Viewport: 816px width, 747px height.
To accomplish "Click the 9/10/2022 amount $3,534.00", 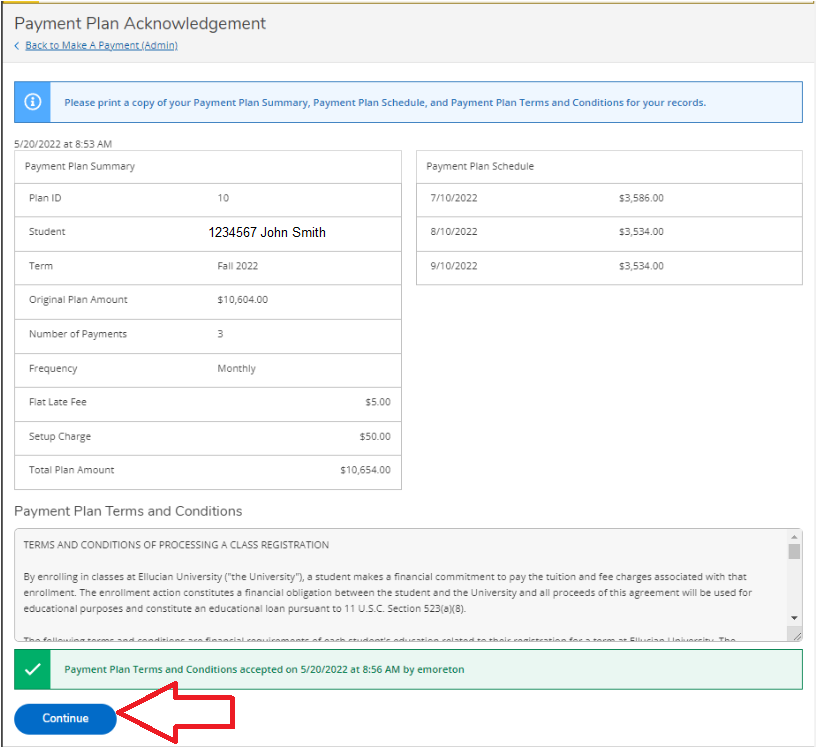I will coord(641,266).
